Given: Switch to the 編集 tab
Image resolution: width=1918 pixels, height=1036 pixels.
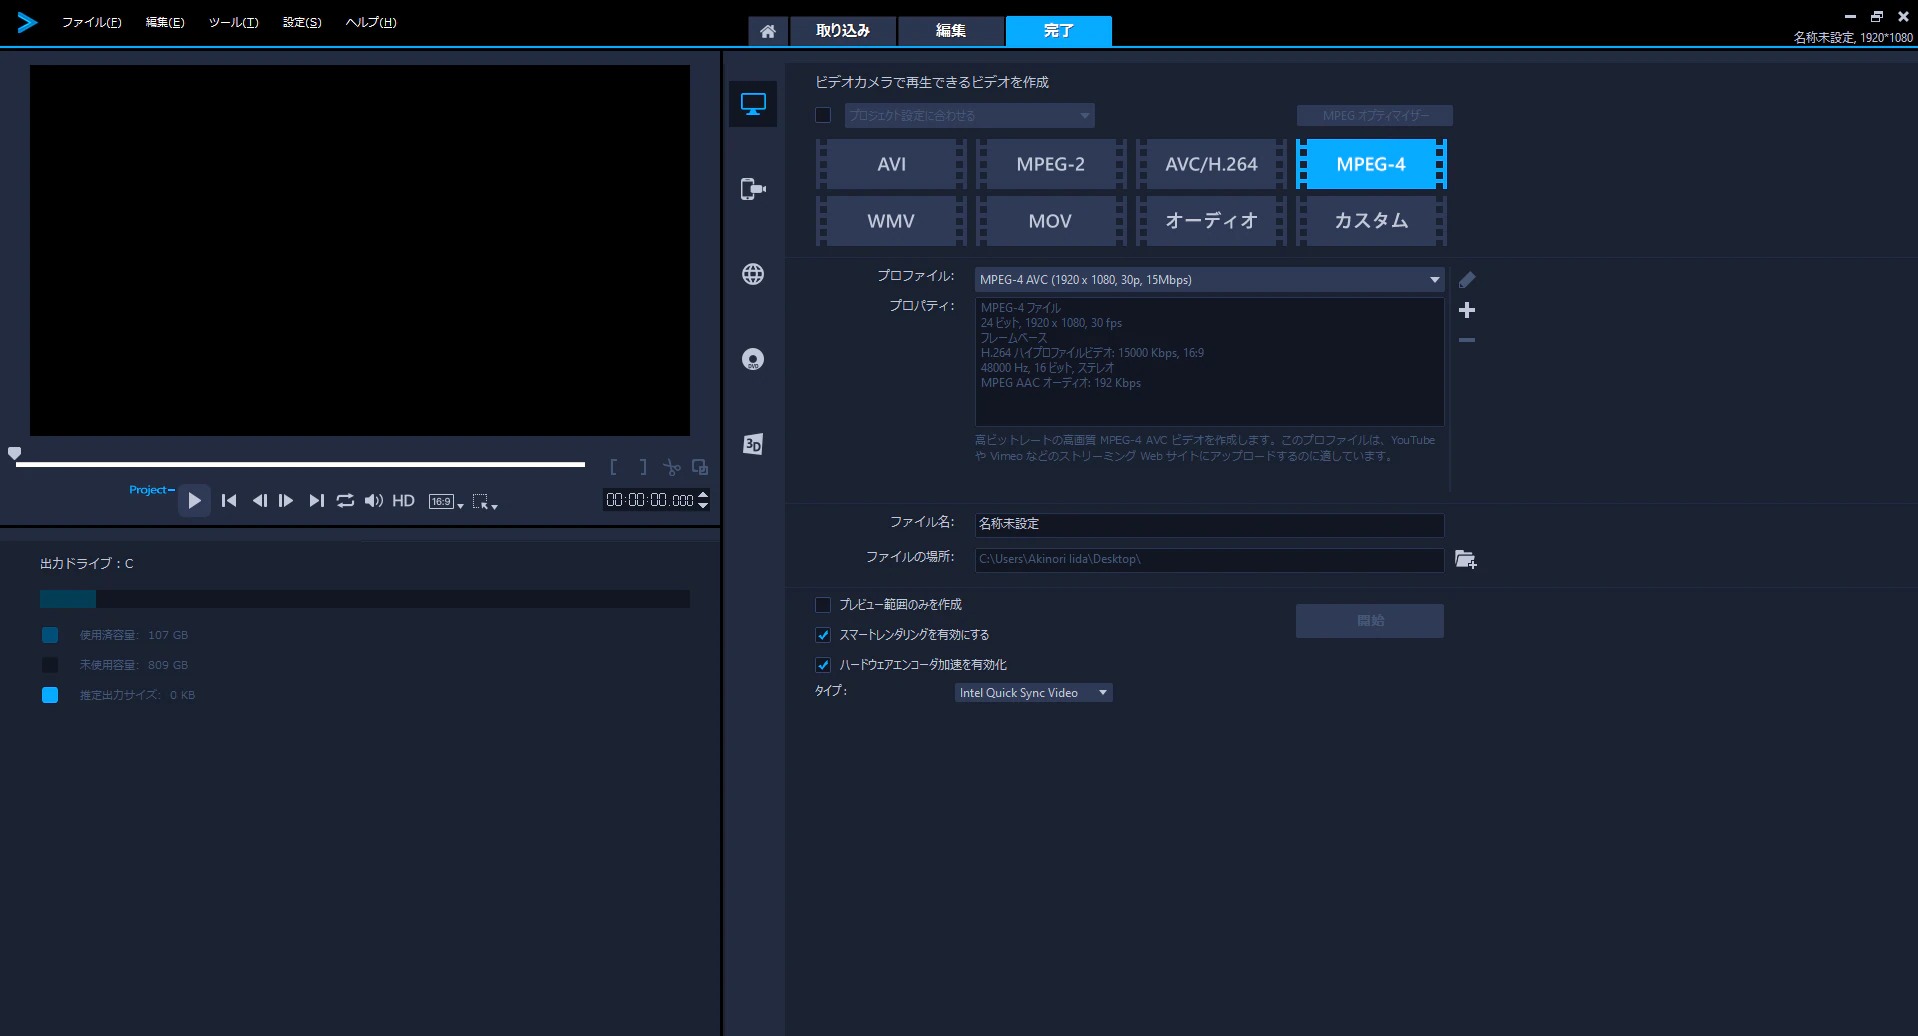Looking at the screenshot, I should (950, 31).
